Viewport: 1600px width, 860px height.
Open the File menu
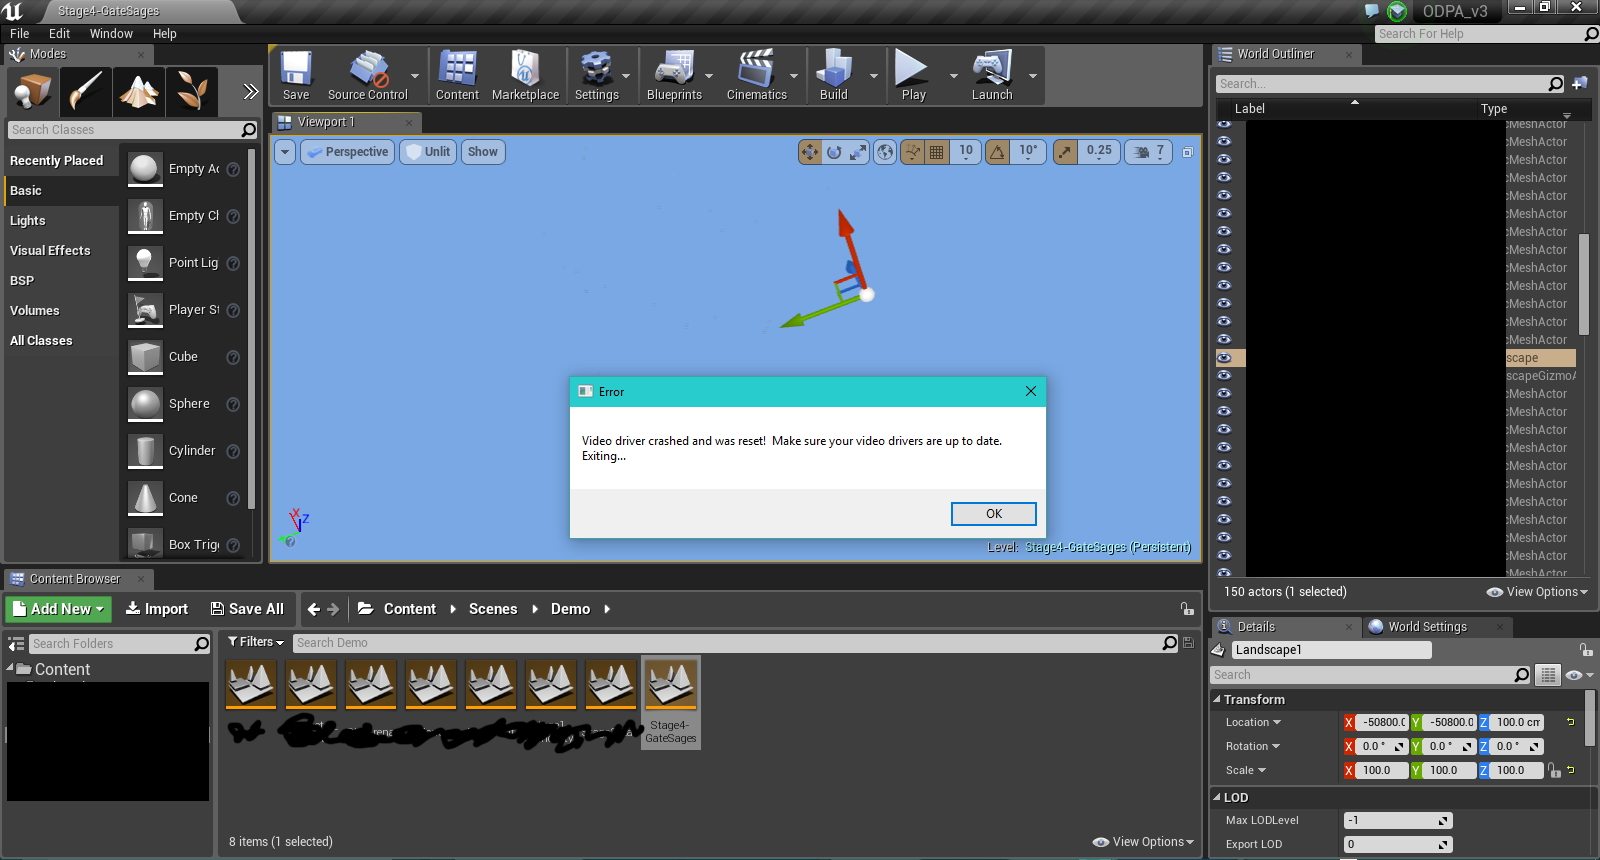19,33
